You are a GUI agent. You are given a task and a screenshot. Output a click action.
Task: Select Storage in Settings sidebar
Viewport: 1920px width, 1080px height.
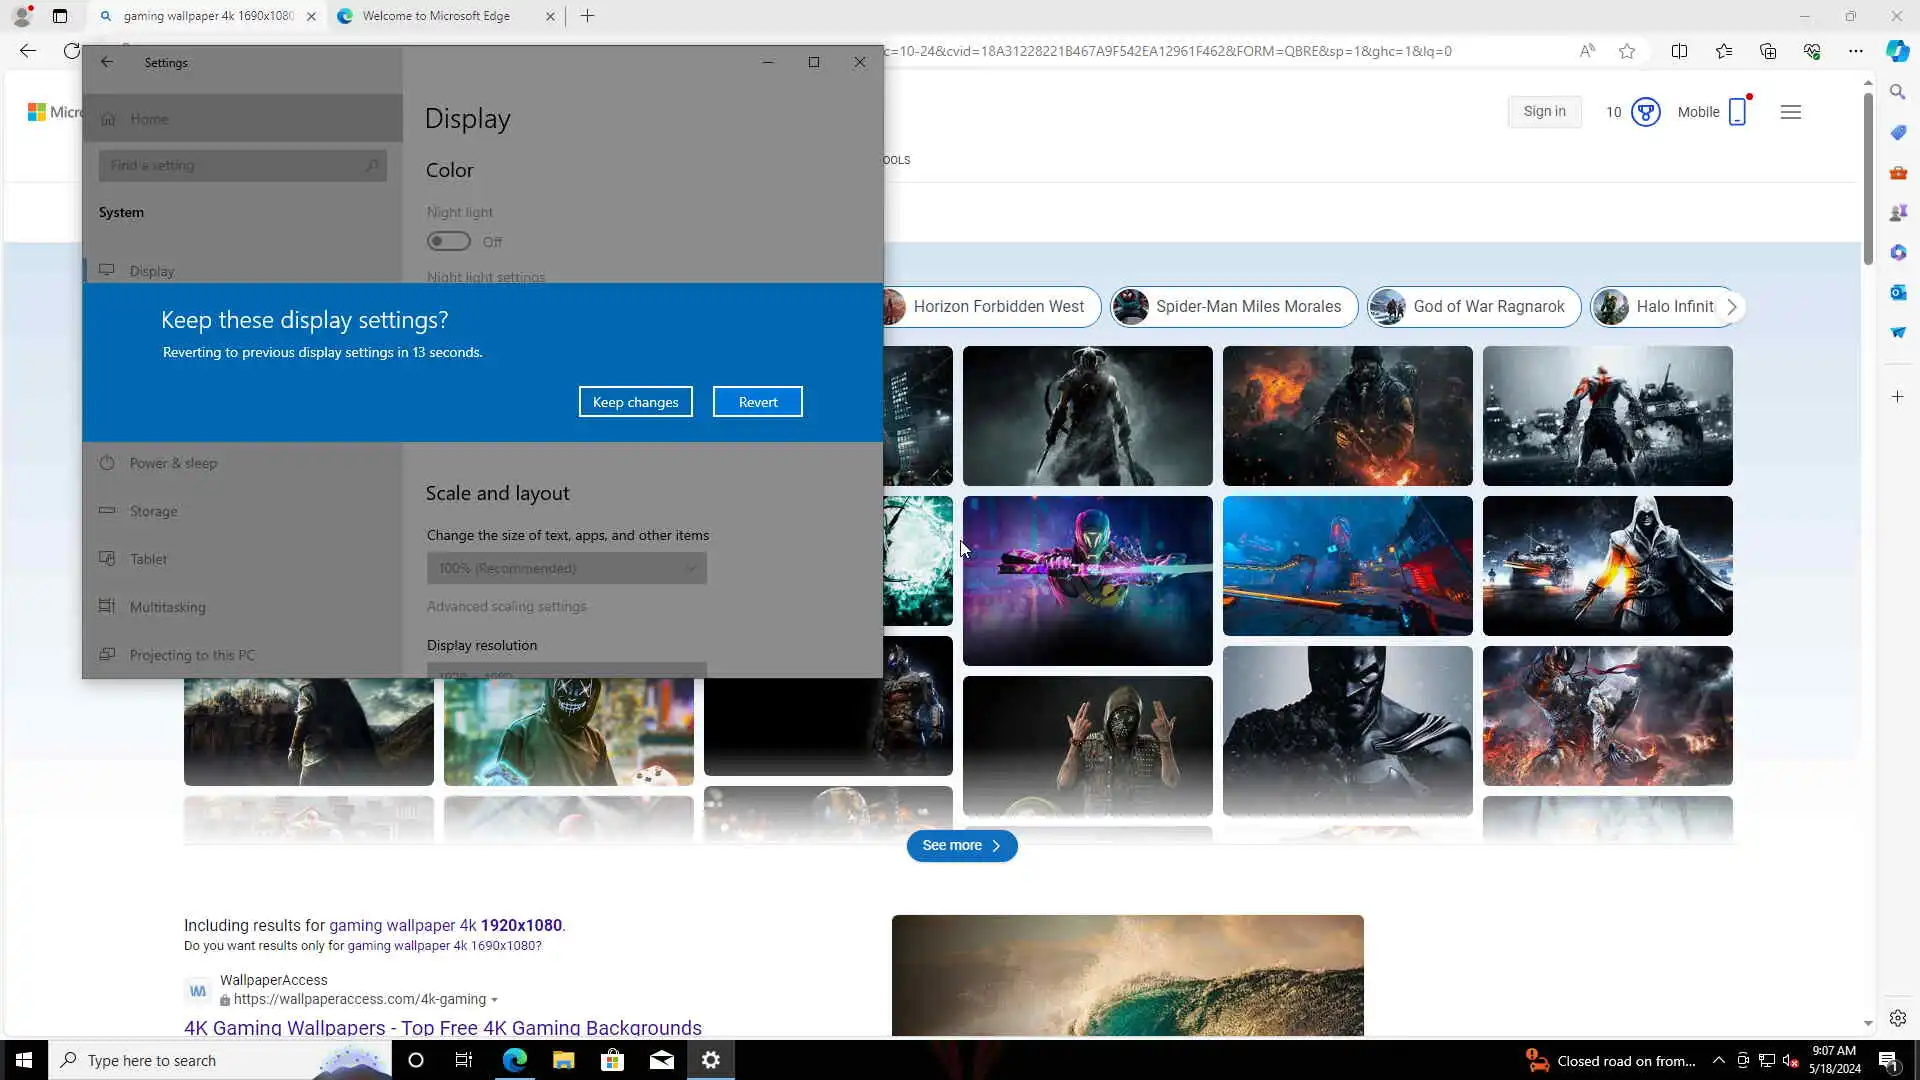[x=153, y=511]
